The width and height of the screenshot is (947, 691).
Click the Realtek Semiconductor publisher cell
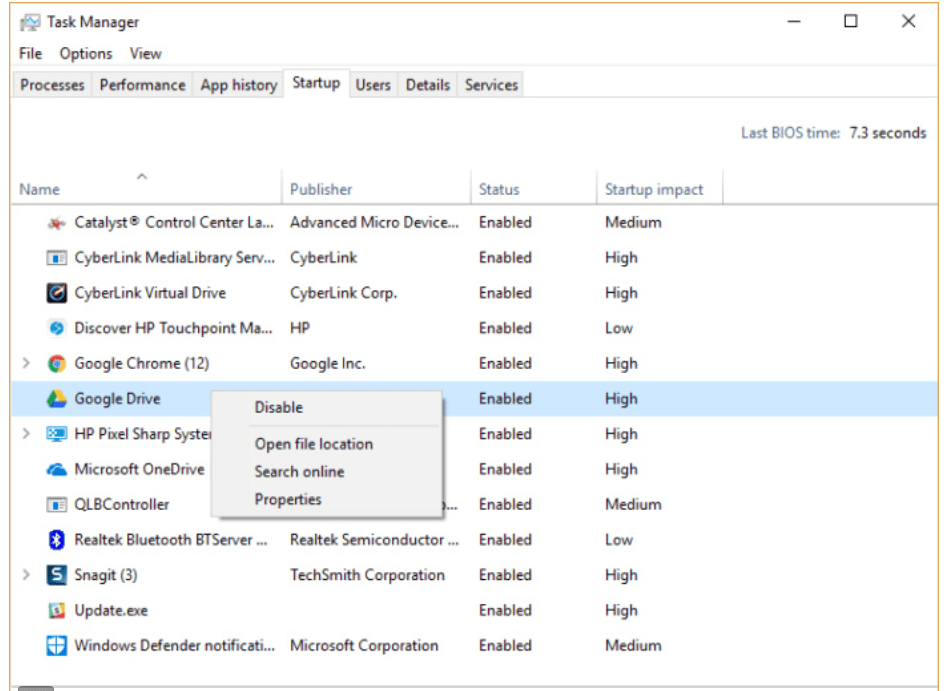click(374, 539)
